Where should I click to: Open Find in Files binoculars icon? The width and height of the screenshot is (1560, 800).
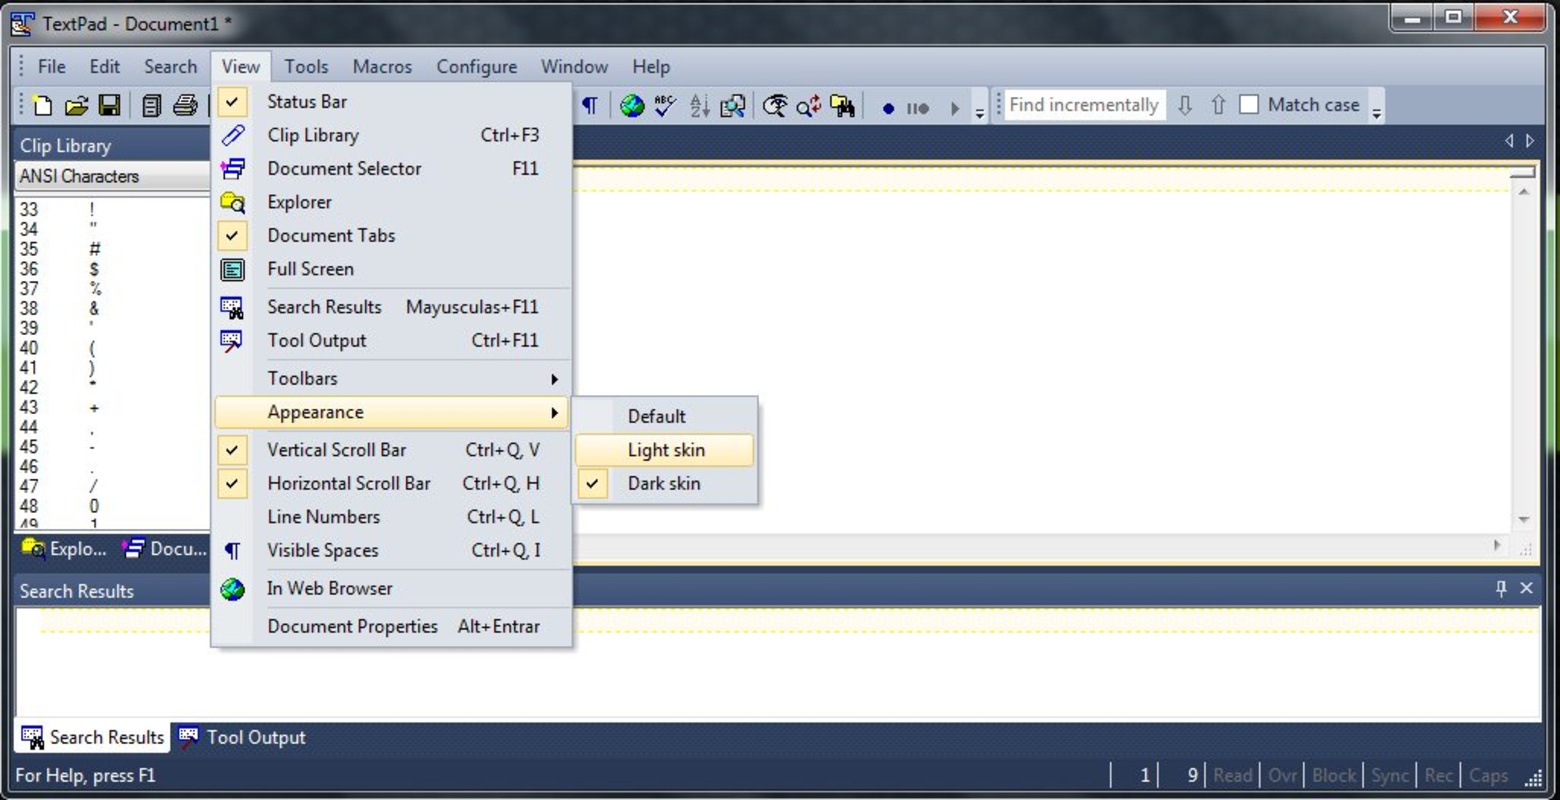843,105
